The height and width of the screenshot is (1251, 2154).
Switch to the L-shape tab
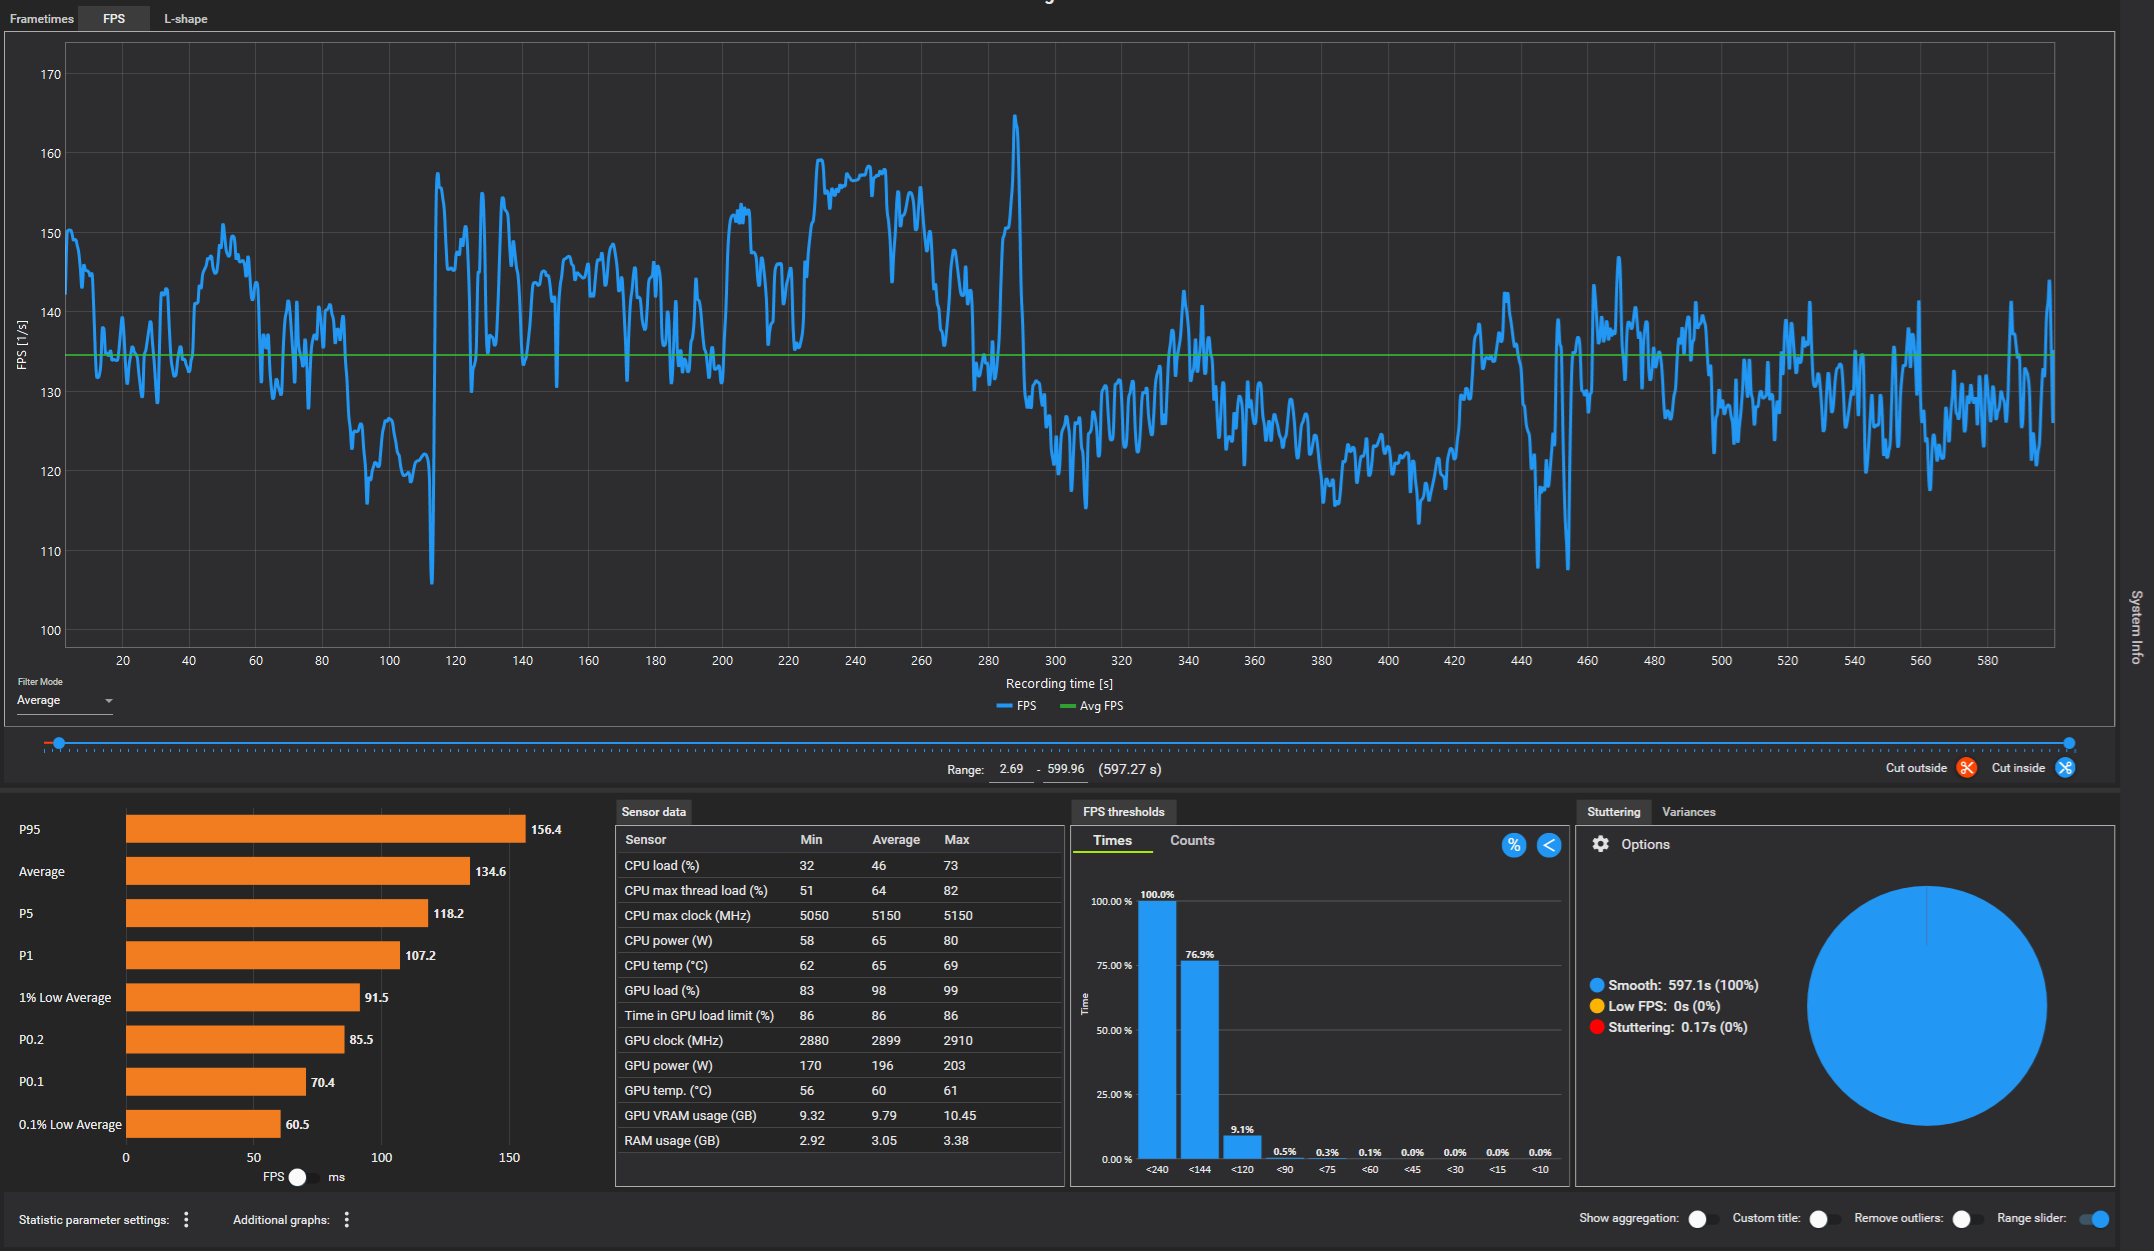186,19
